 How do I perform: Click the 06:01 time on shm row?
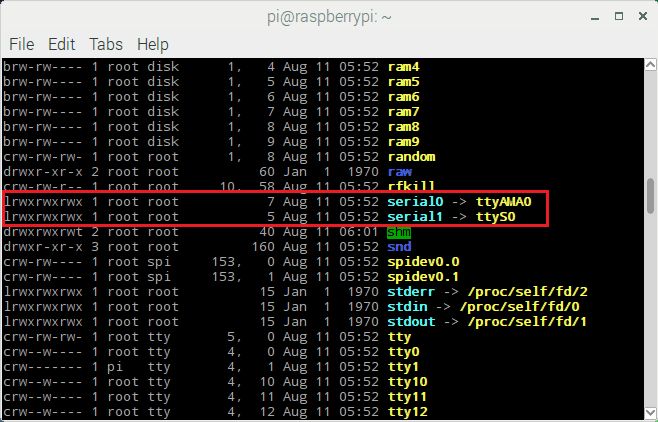(359, 232)
